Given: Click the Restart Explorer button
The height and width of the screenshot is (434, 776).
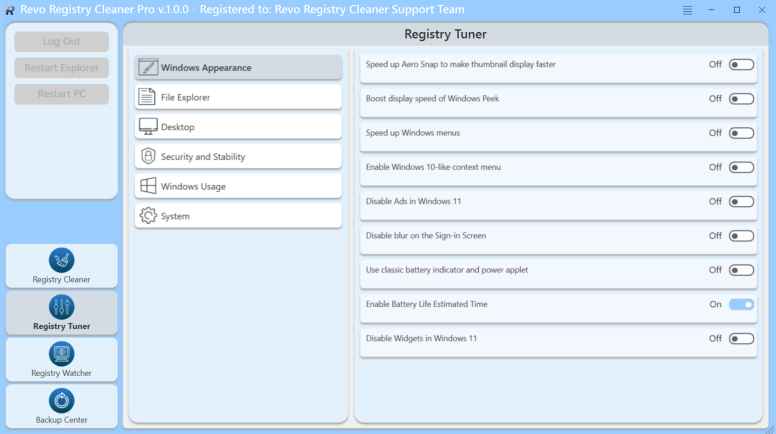Looking at the screenshot, I should [x=61, y=68].
